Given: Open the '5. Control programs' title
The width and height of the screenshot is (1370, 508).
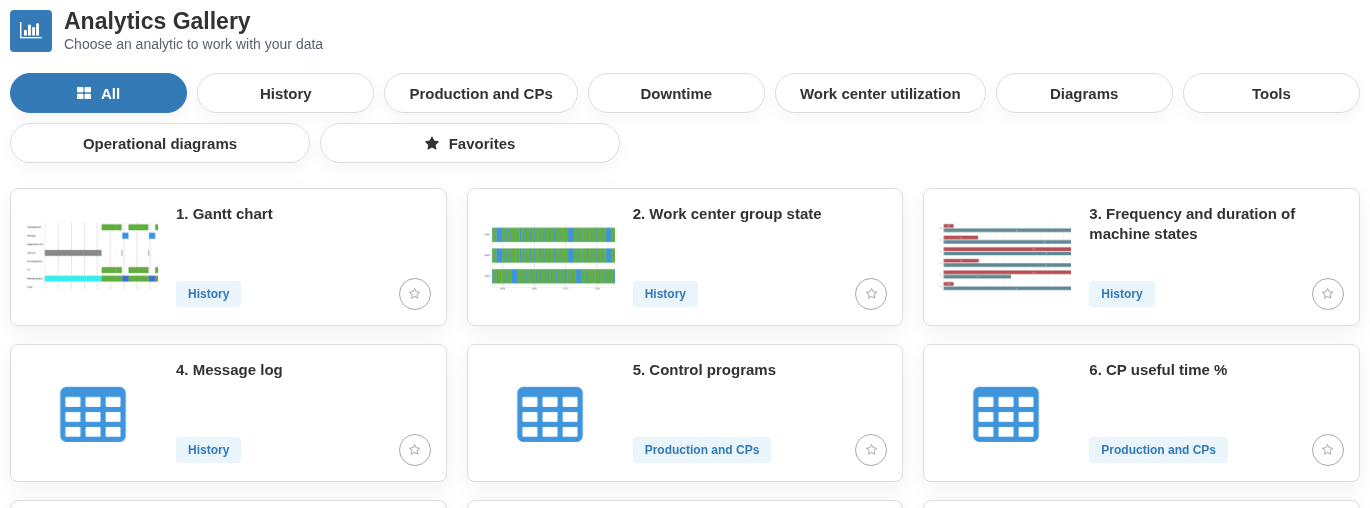Looking at the screenshot, I should 704,369.
